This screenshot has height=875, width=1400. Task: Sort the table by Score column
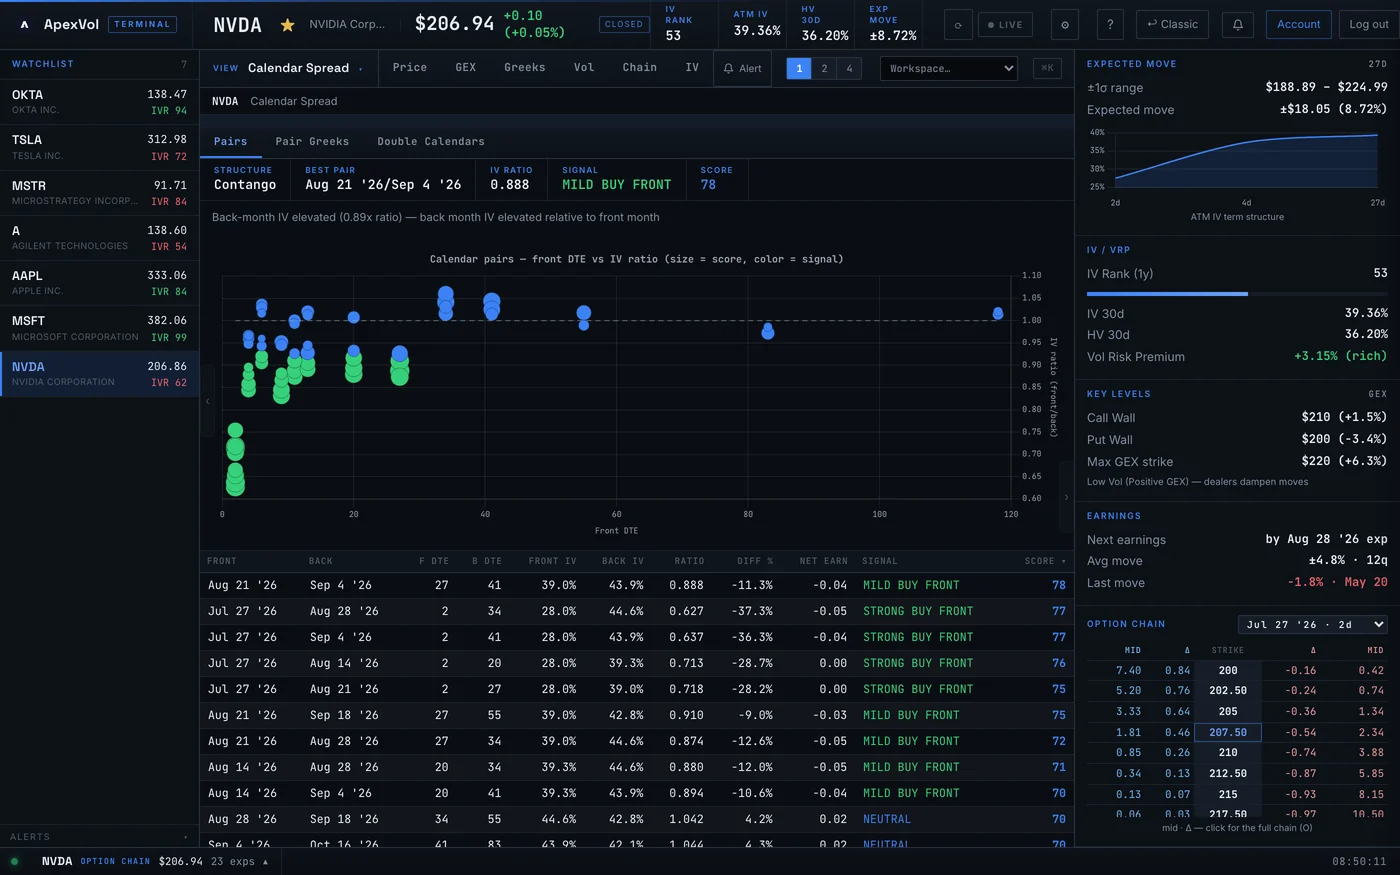pyautogui.click(x=1044, y=561)
